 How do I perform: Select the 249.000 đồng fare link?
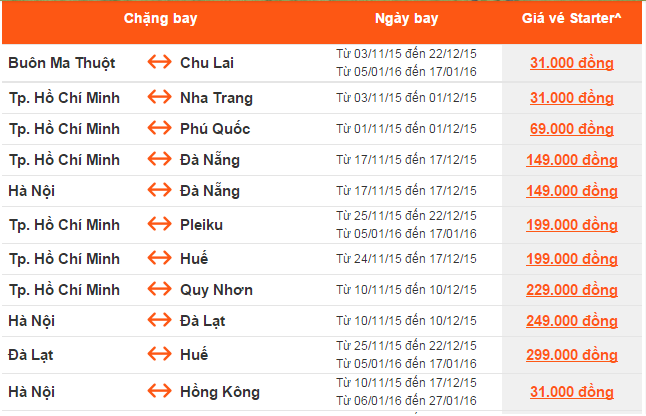[571, 321]
